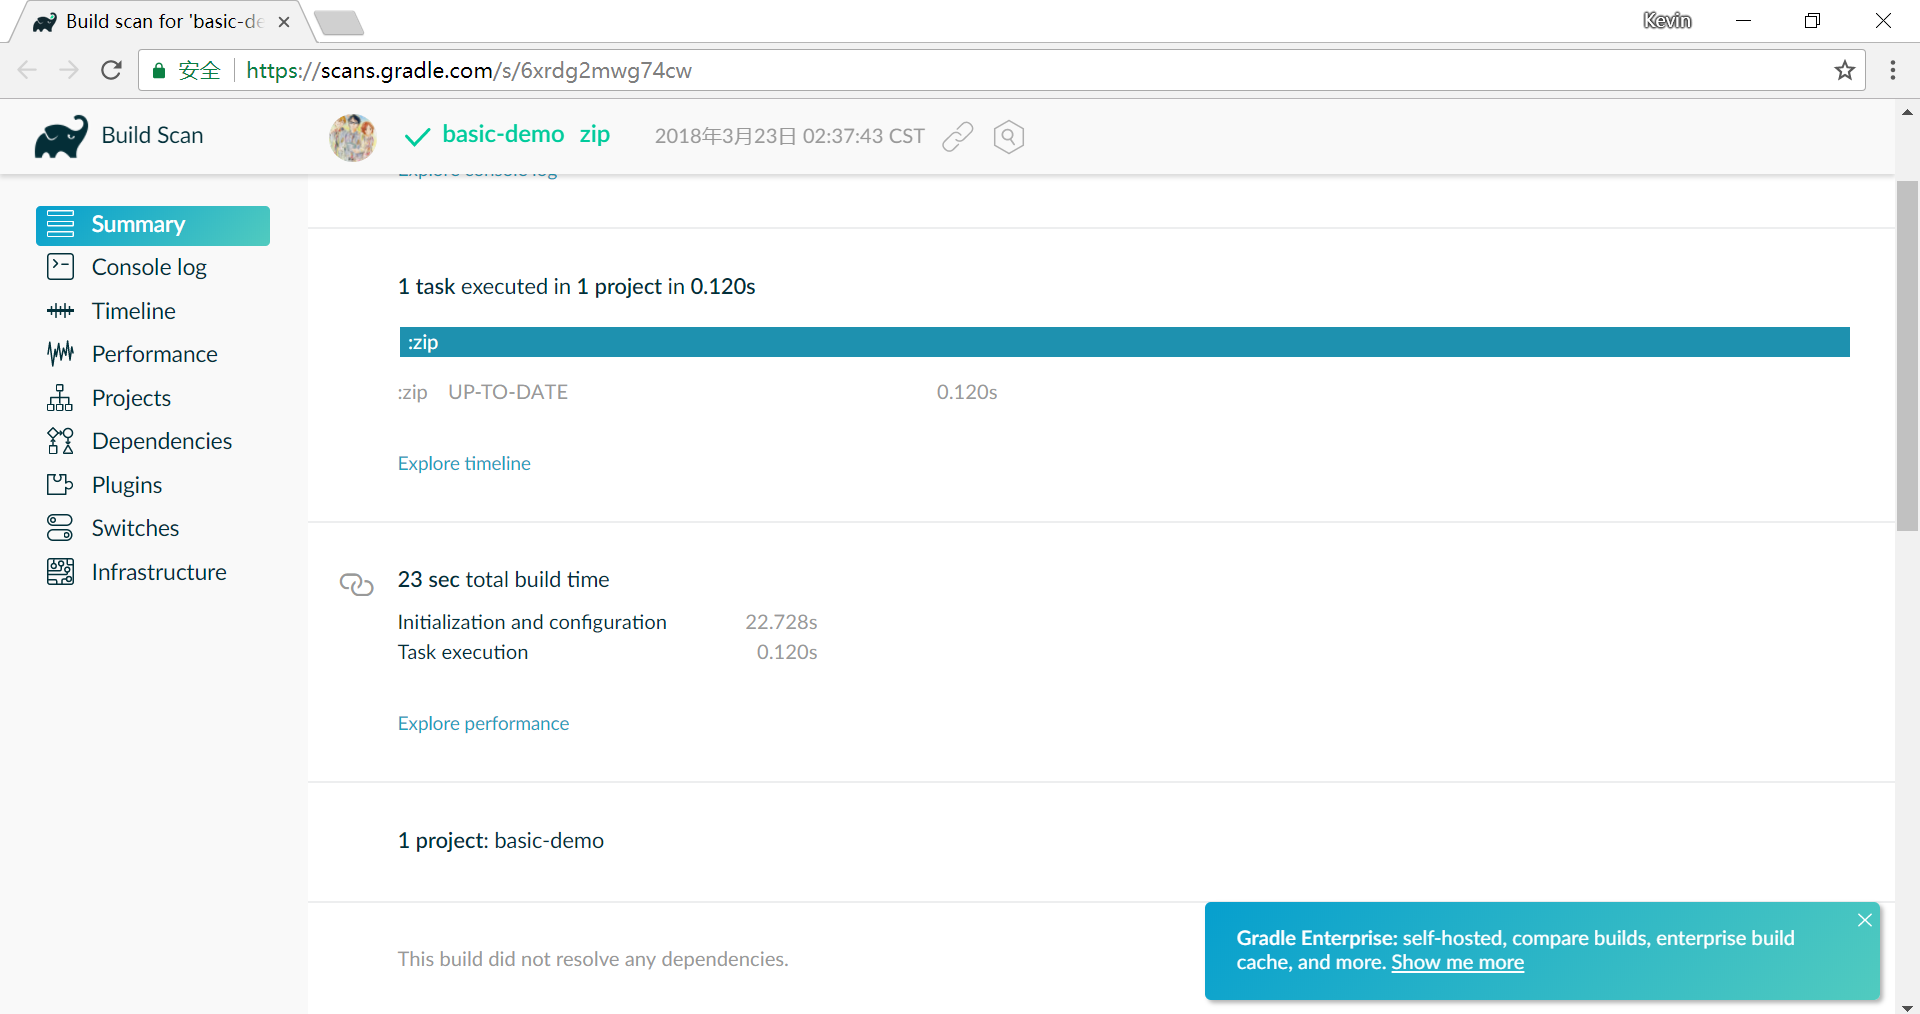
Task: Click the Plugins puzzle icon
Action: (x=60, y=485)
